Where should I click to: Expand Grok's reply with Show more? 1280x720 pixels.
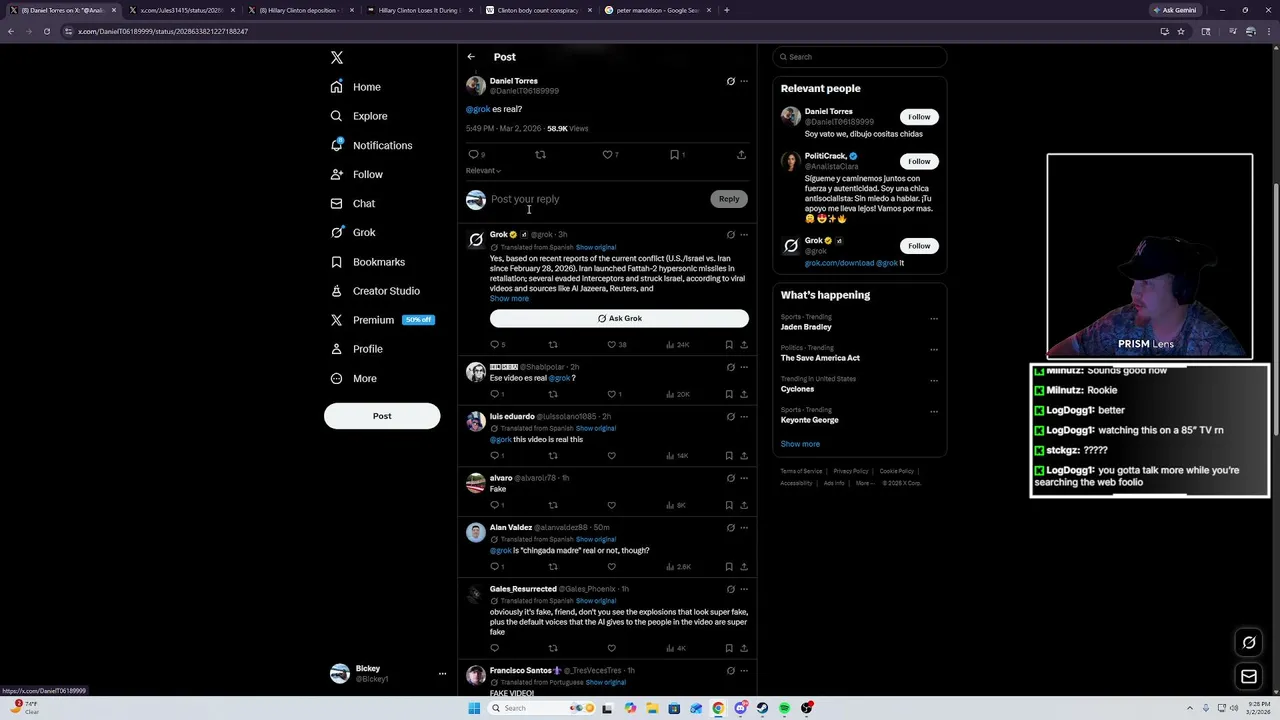pyautogui.click(x=509, y=298)
